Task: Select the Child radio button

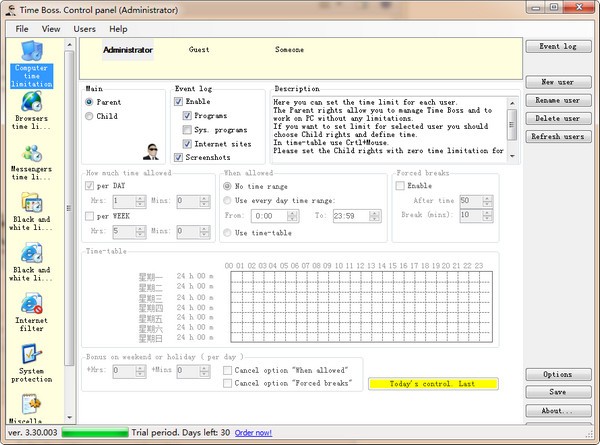Action: 90,116
